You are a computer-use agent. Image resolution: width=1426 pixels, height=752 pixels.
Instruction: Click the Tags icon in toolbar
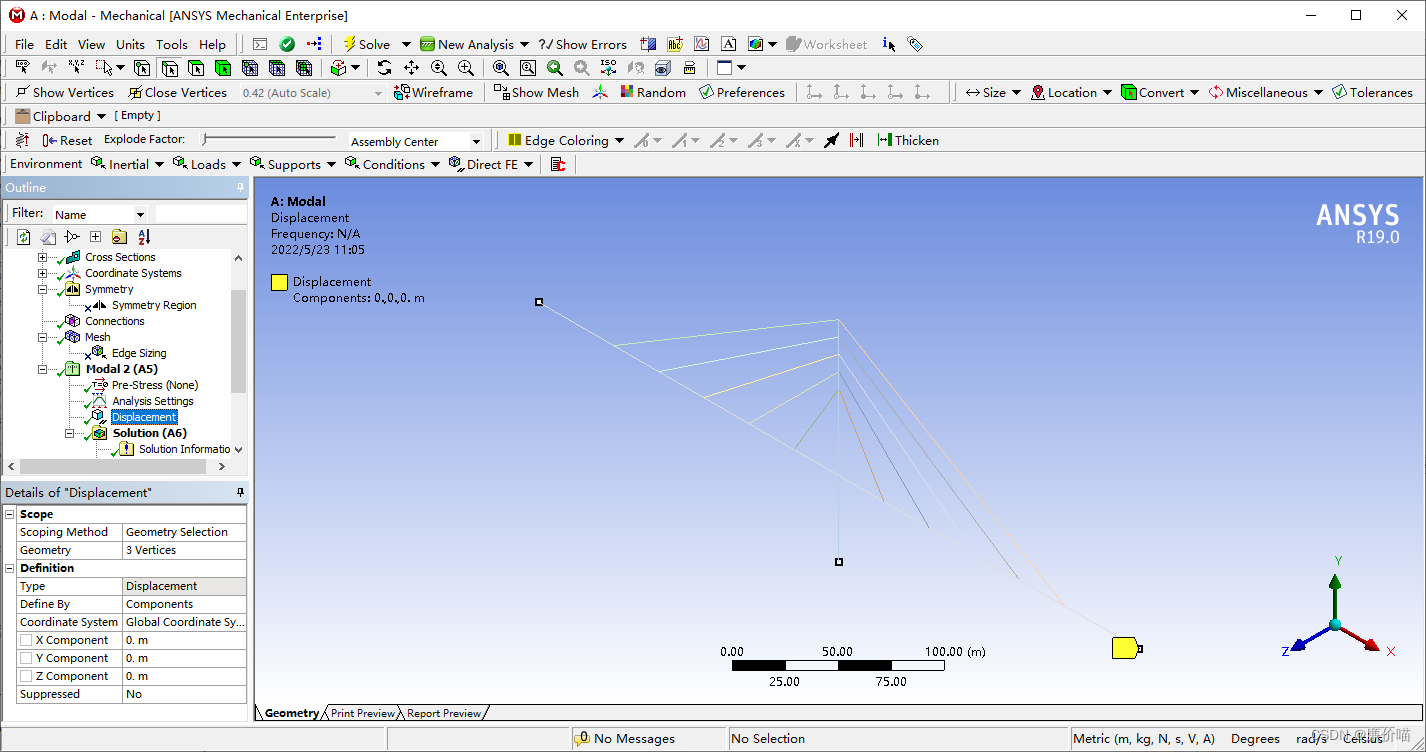point(915,44)
